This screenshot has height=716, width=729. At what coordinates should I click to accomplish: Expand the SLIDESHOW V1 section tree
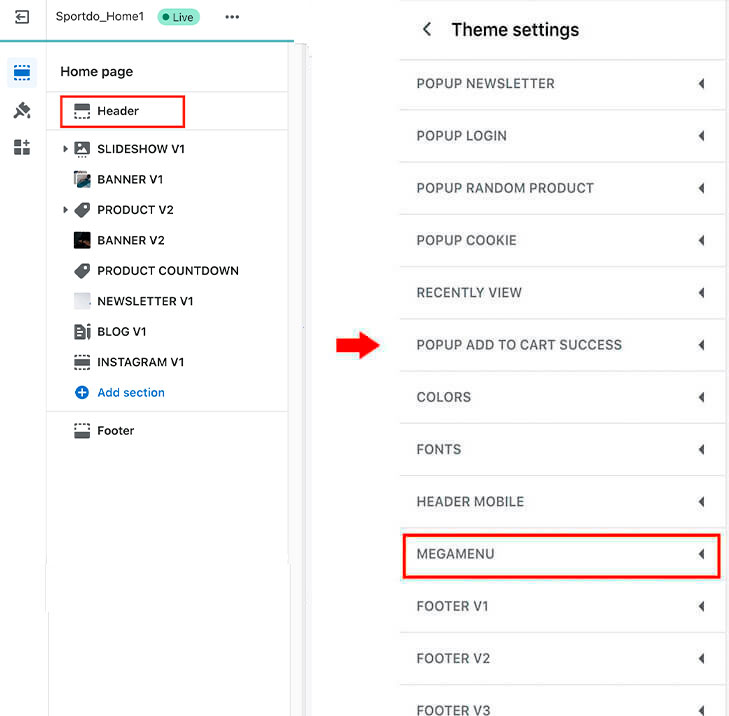tap(65, 149)
